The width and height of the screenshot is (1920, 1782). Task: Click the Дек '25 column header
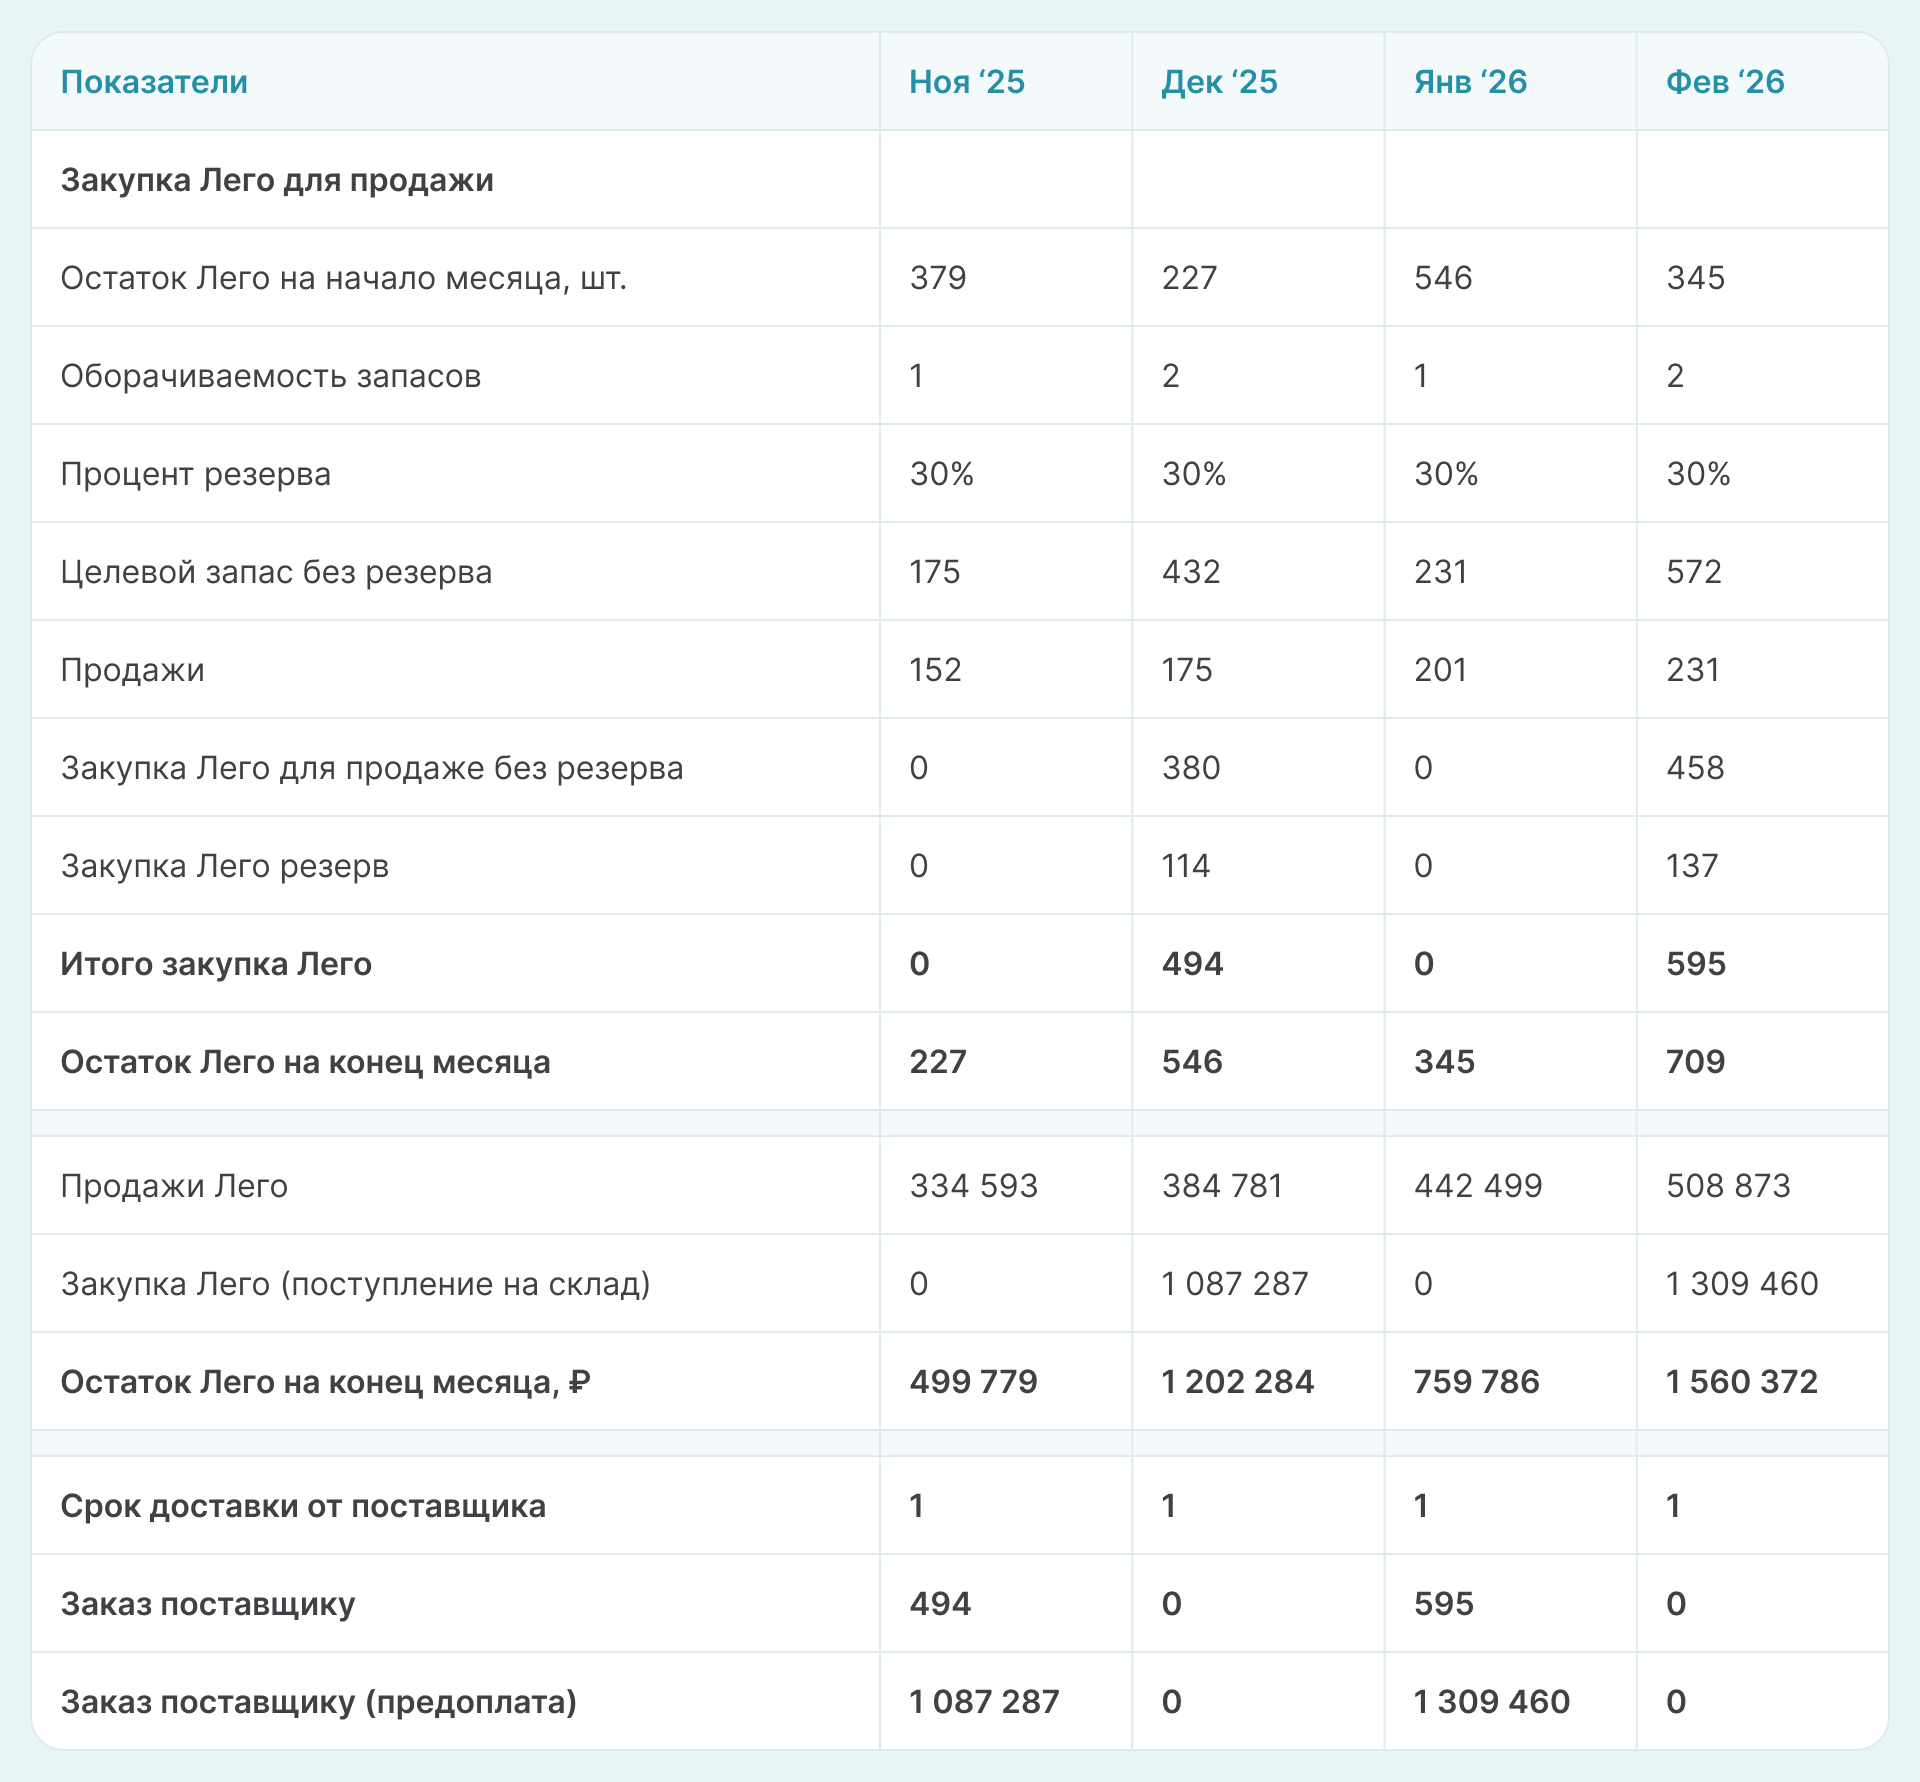point(1219,82)
